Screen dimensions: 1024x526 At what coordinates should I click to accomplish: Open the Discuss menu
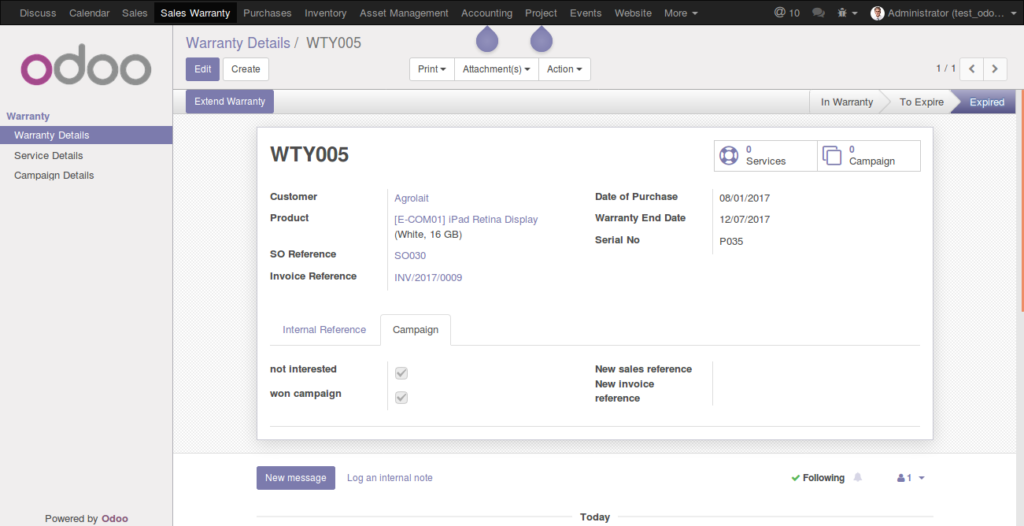point(38,12)
